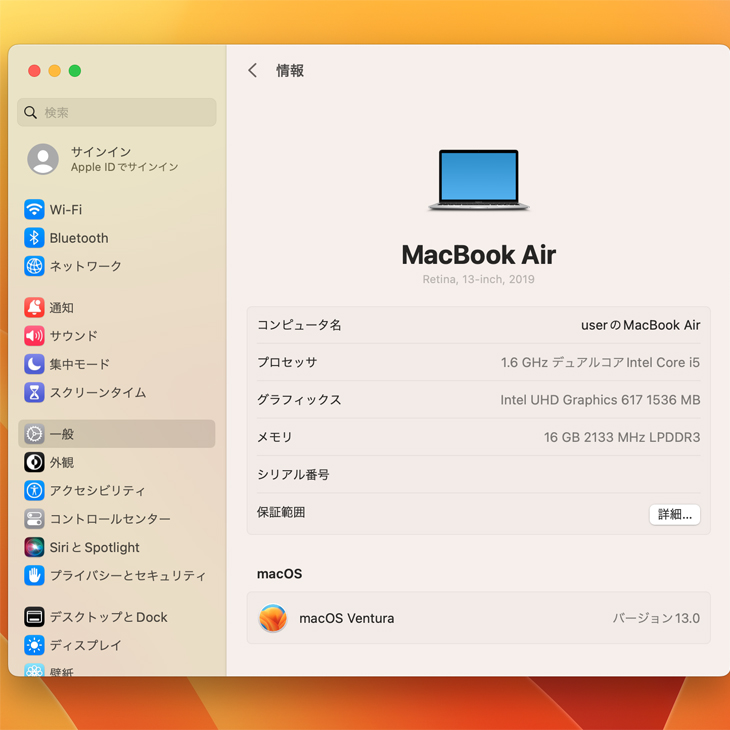The height and width of the screenshot is (730, 730).
Task: Click the 情報 page title
Action: 290,71
